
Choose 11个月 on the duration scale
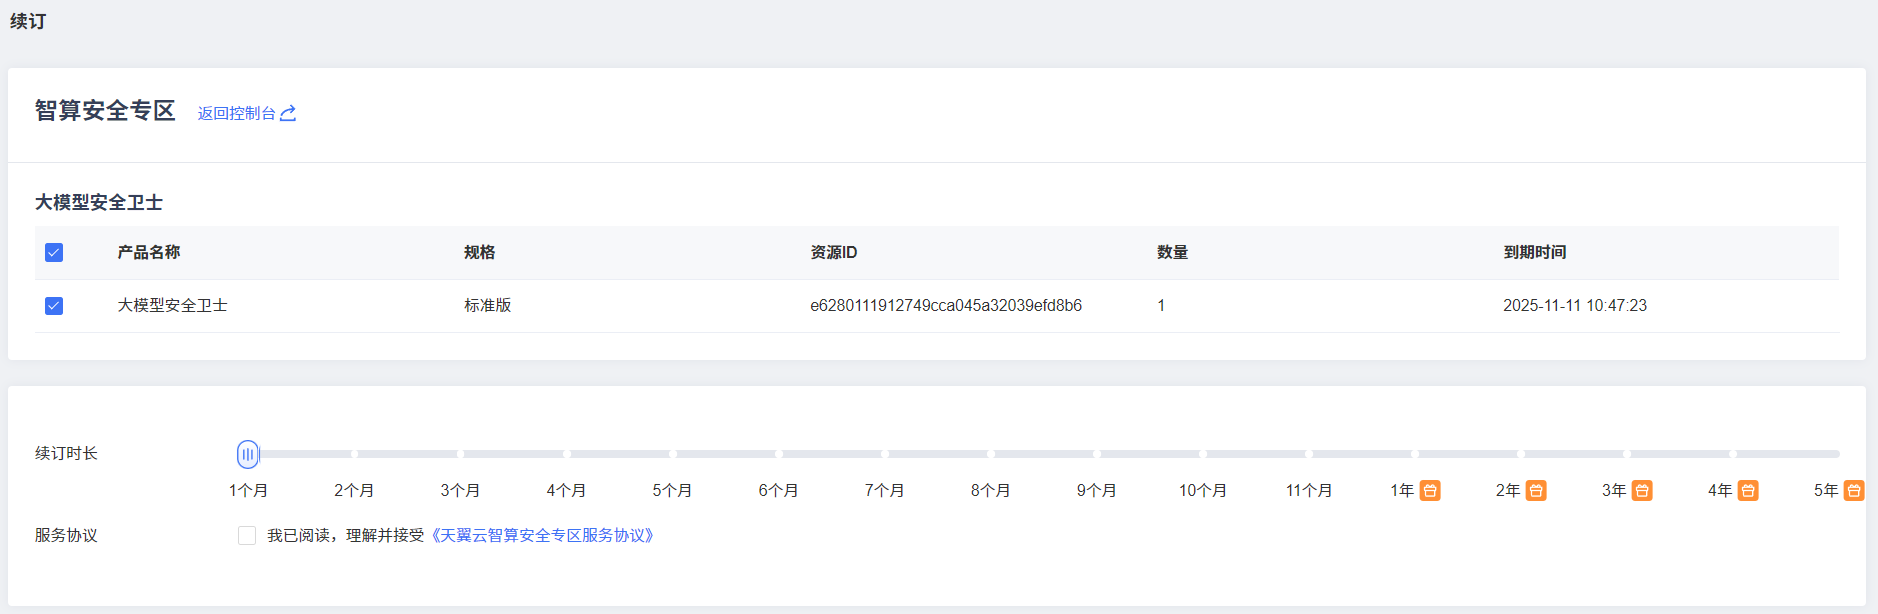(1308, 490)
